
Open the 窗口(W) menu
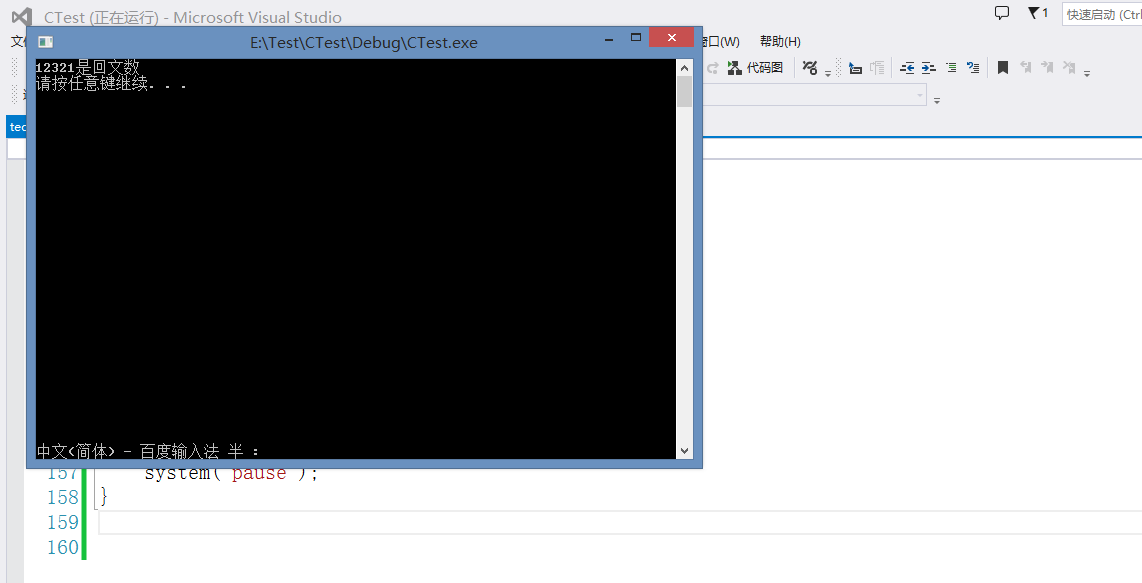click(x=721, y=42)
